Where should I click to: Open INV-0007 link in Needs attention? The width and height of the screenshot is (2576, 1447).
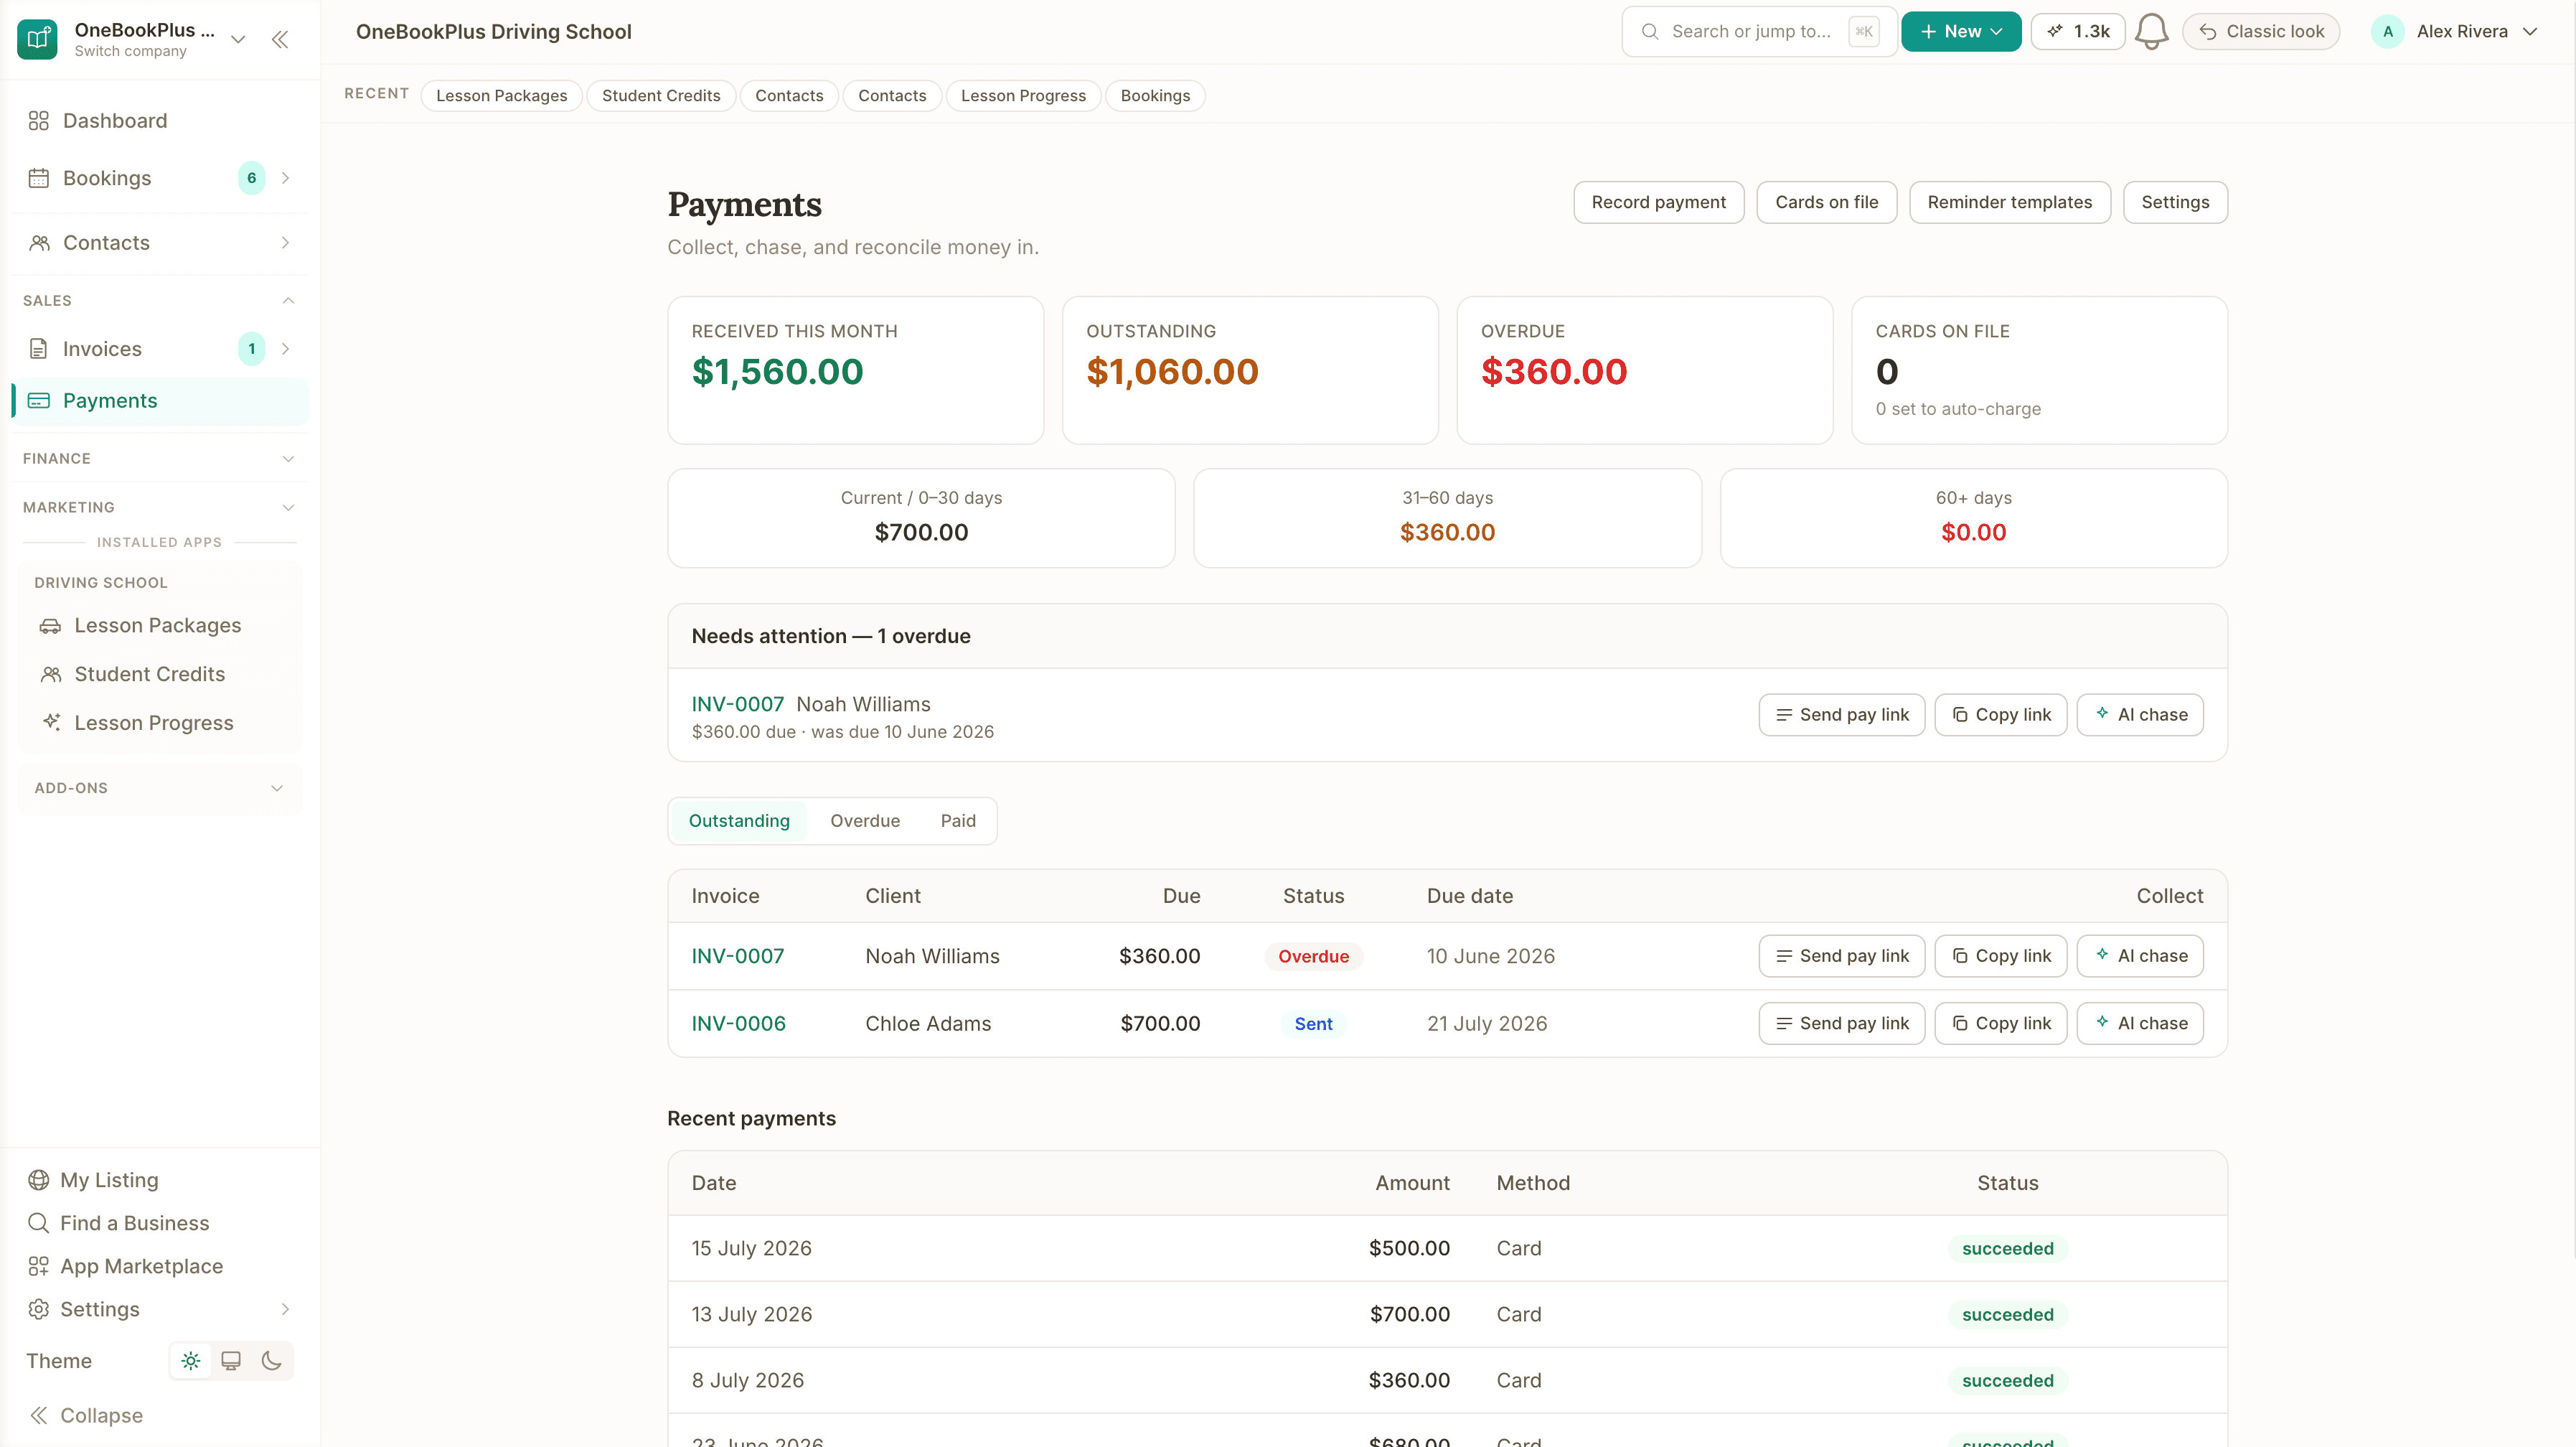point(738,705)
